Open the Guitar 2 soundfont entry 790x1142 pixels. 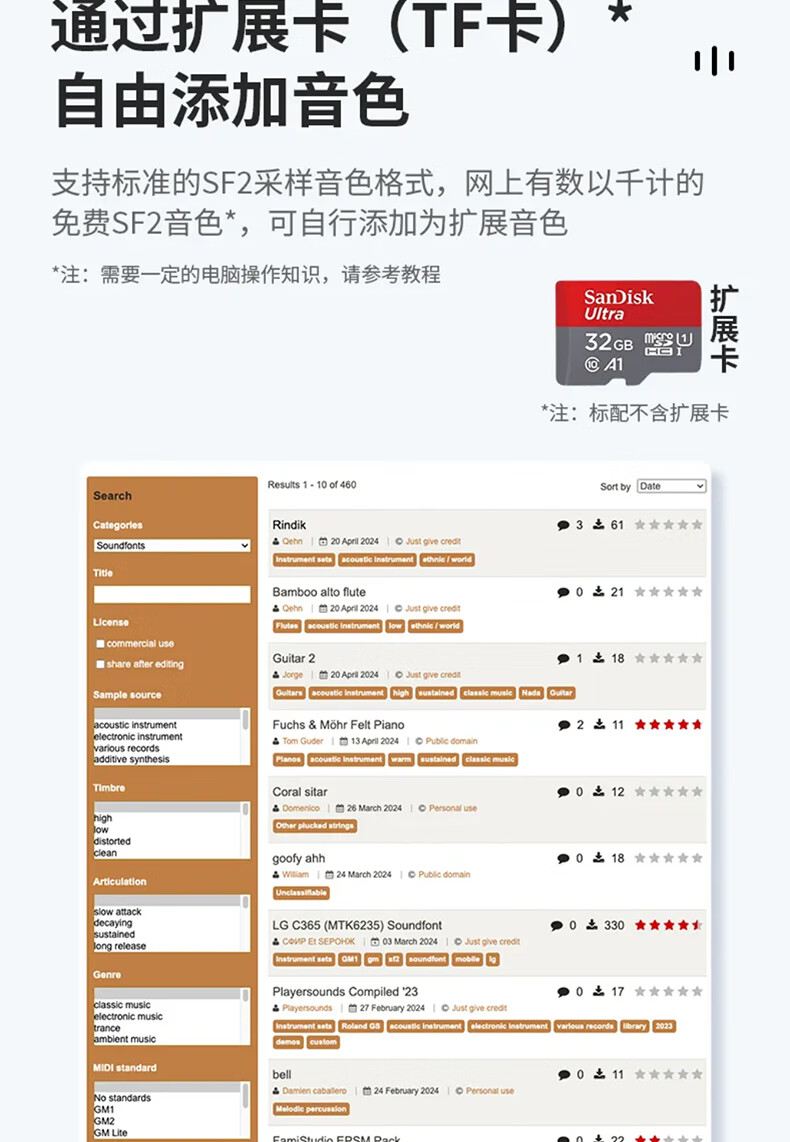point(293,658)
